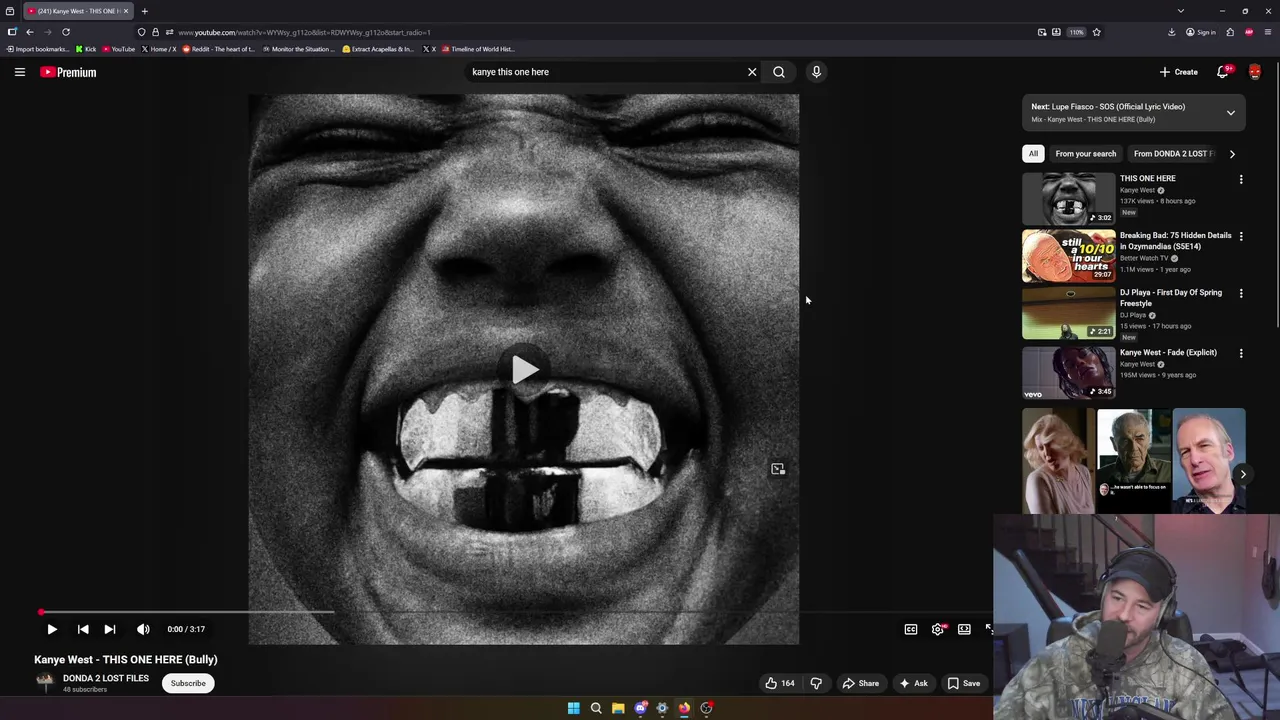
Task: Play video from the bottom control bar
Action: (x=52, y=629)
